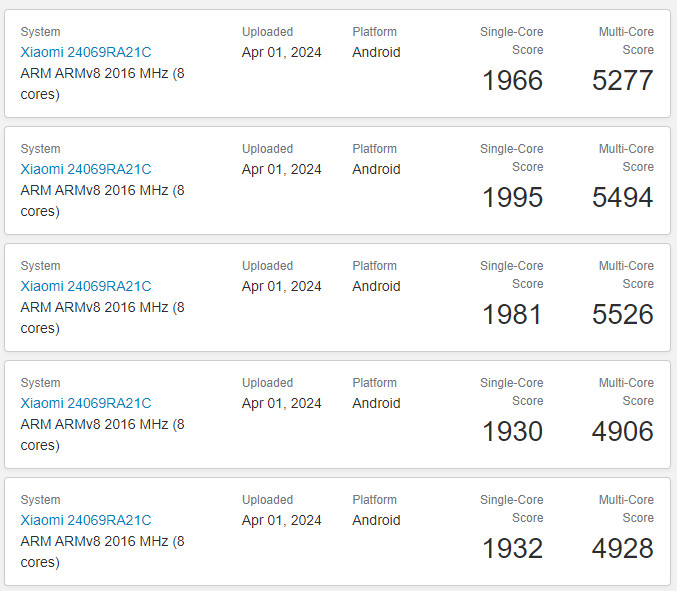Click the single-core score 1932
The height and width of the screenshot is (591, 677).
pos(512,549)
